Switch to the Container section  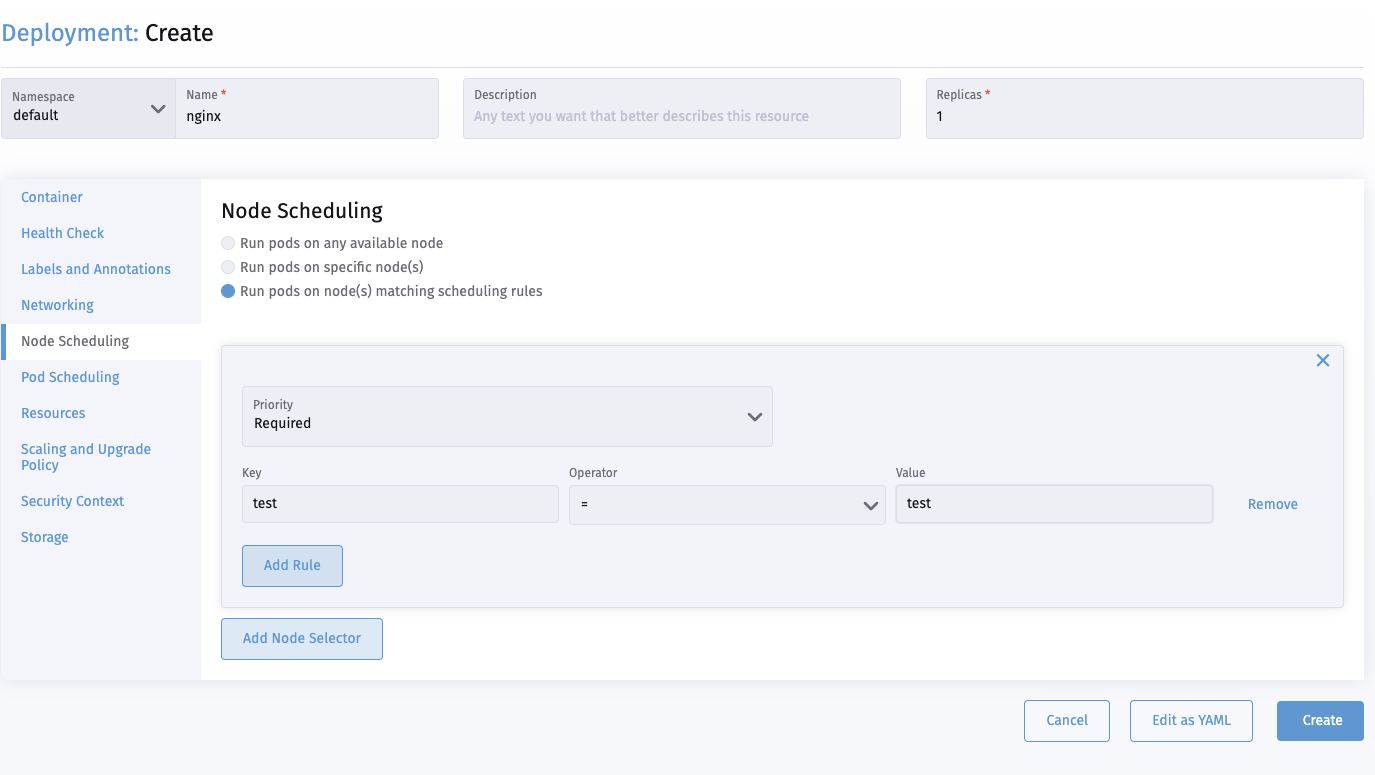click(51, 197)
